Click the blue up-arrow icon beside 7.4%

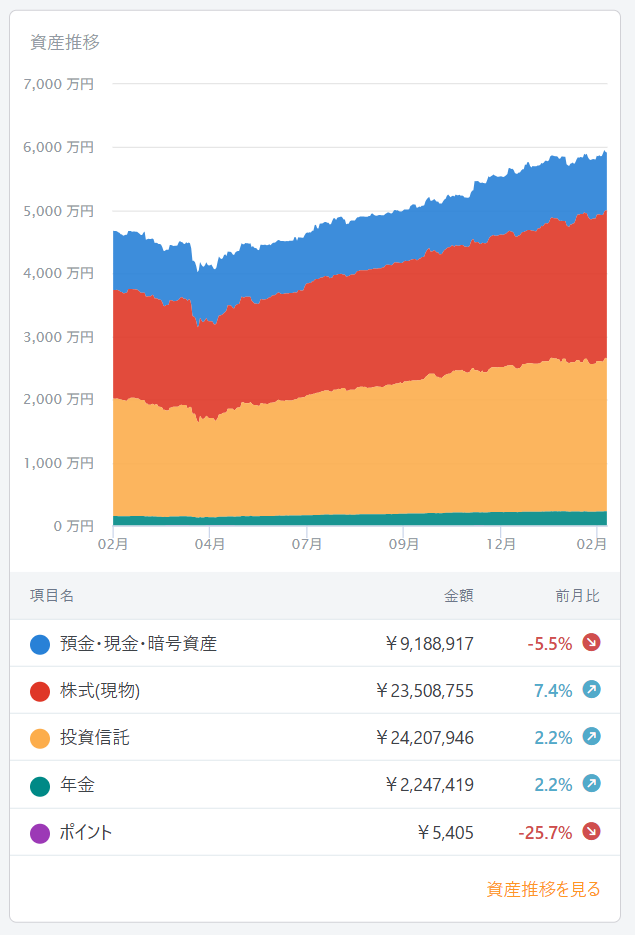click(591, 690)
